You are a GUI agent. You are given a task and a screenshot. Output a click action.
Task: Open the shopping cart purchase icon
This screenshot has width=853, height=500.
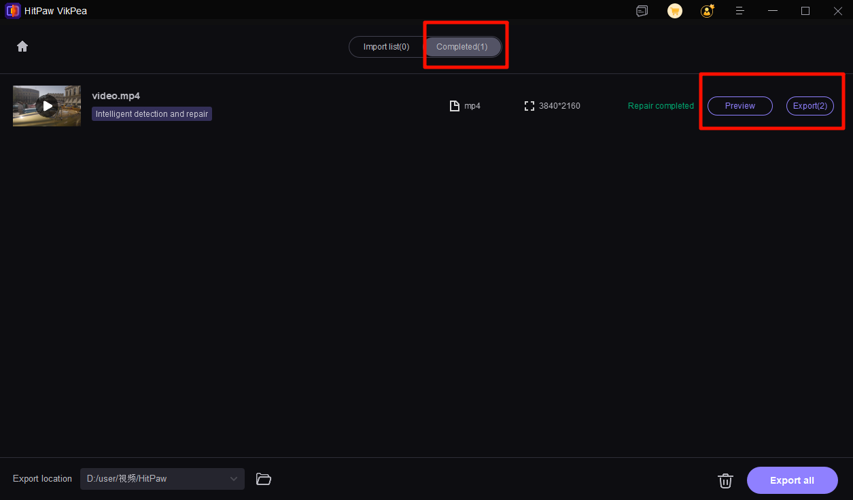(675, 11)
